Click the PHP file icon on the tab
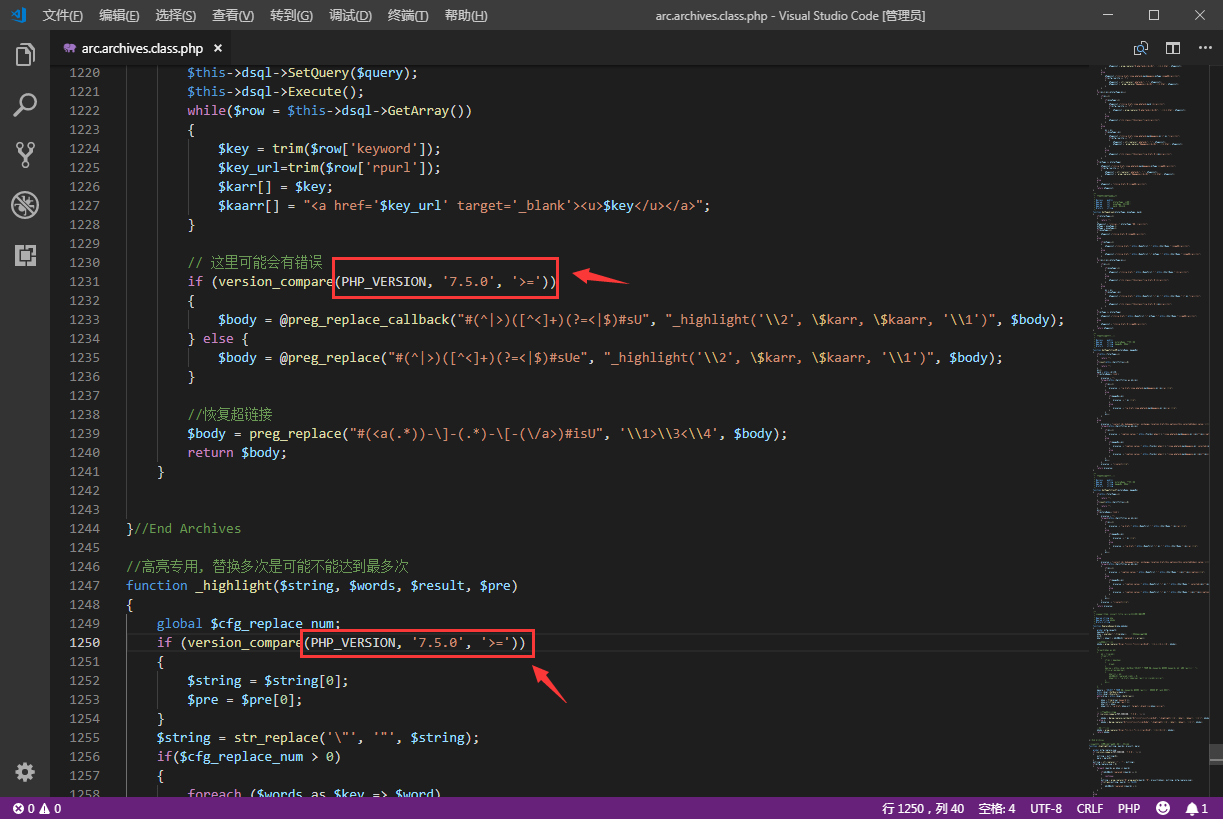Screen dimensions: 1223x819 pos(70,48)
